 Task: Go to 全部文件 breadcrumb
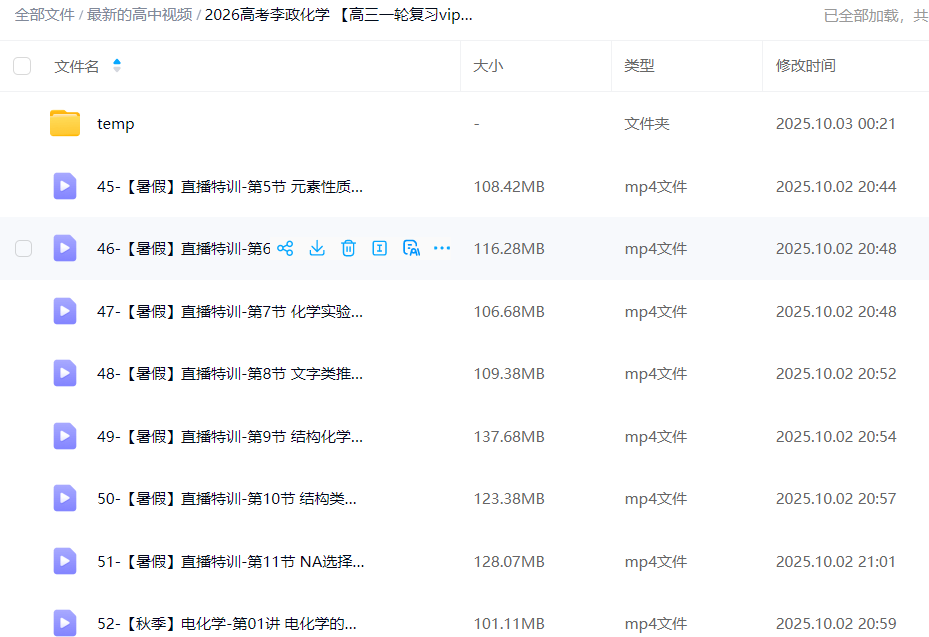44,15
